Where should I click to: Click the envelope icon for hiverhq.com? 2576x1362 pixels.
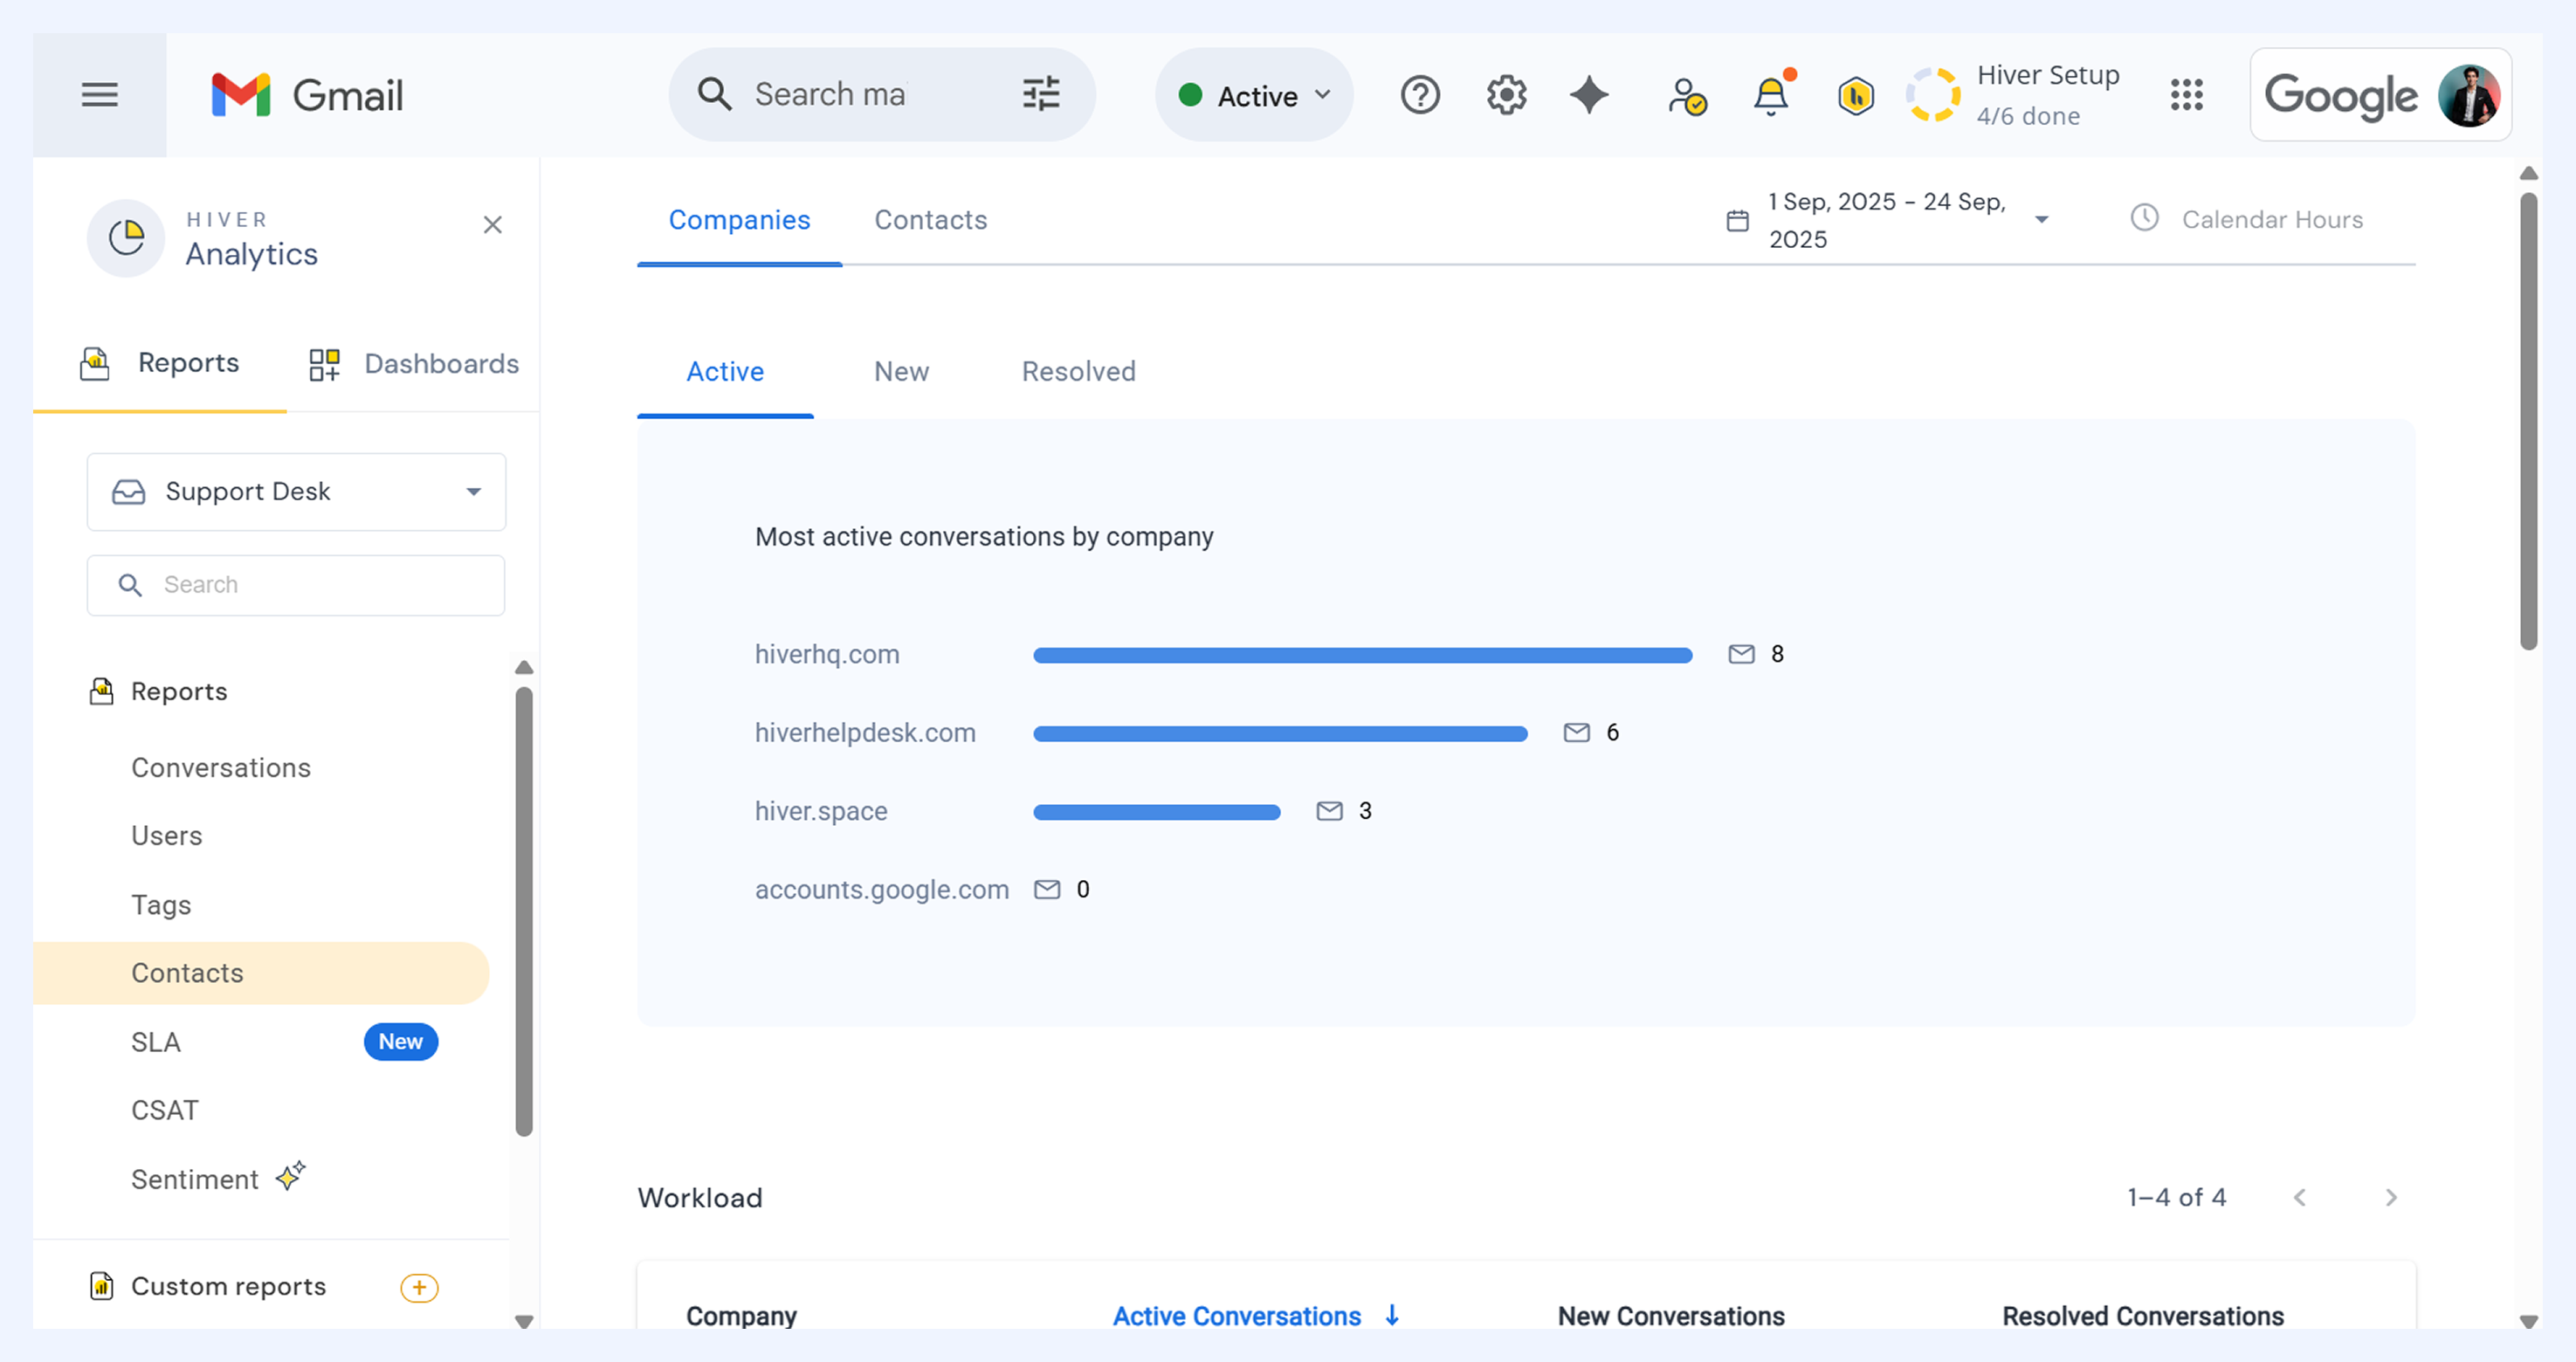pos(1741,654)
